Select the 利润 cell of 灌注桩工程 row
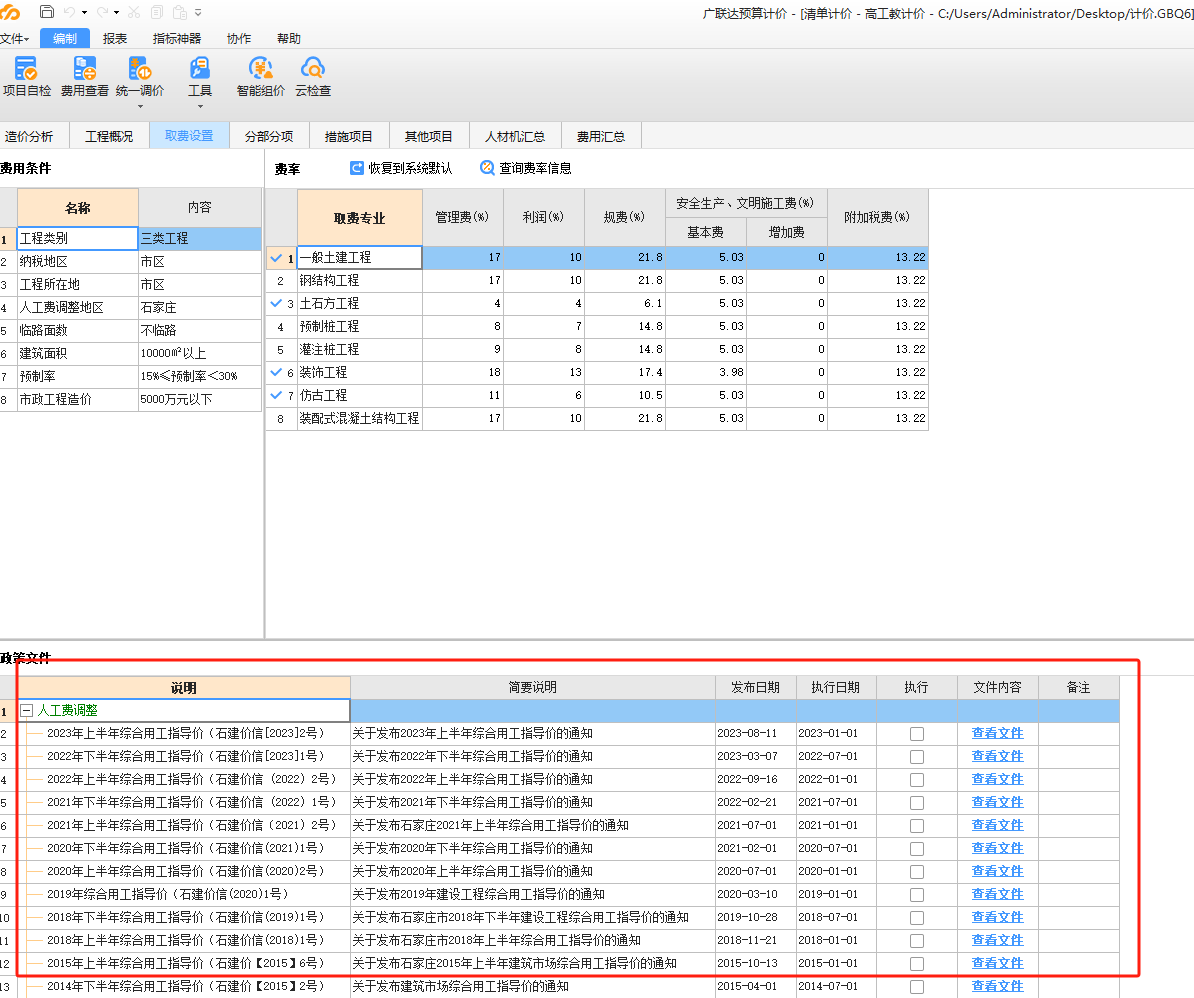The width and height of the screenshot is (1194, 998). [544, 349]
